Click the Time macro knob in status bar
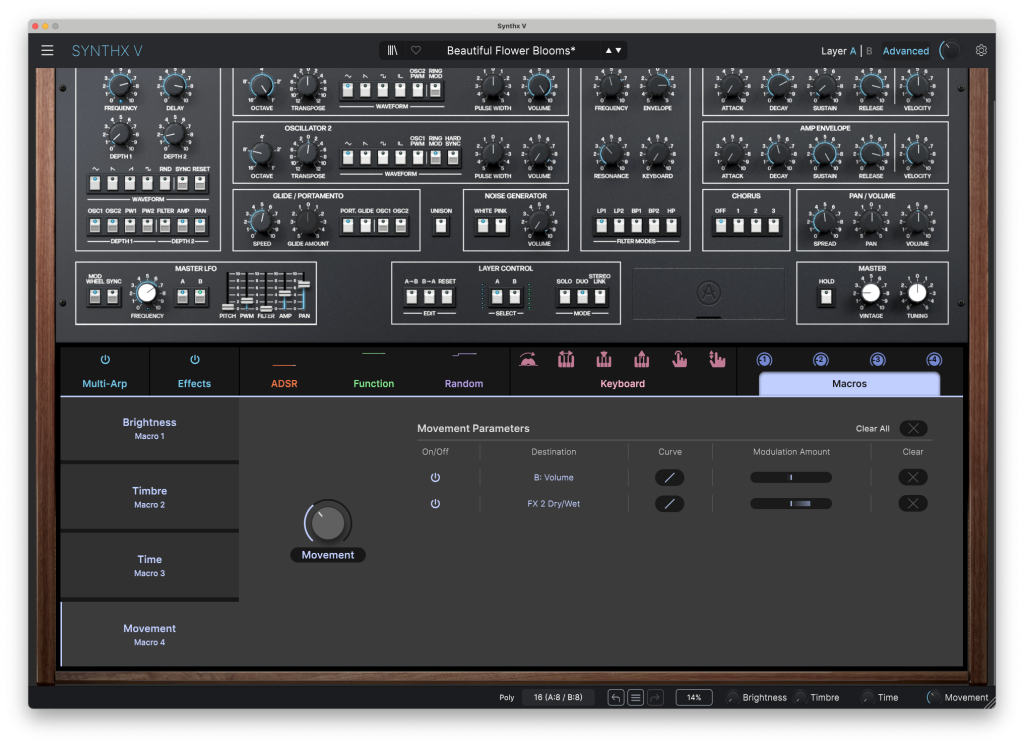This screenshot has width=1024, height=746. point(868,698)
